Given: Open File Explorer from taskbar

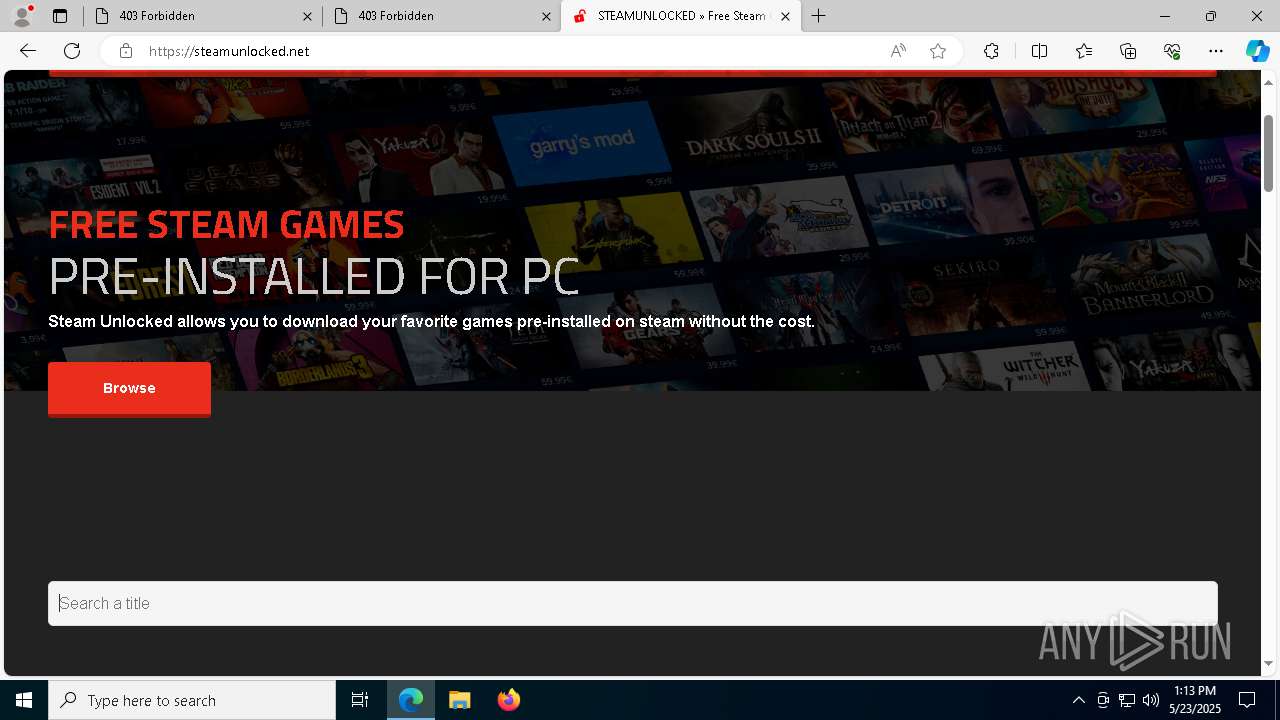Looking at the screenshot, I should click(459, 700).
